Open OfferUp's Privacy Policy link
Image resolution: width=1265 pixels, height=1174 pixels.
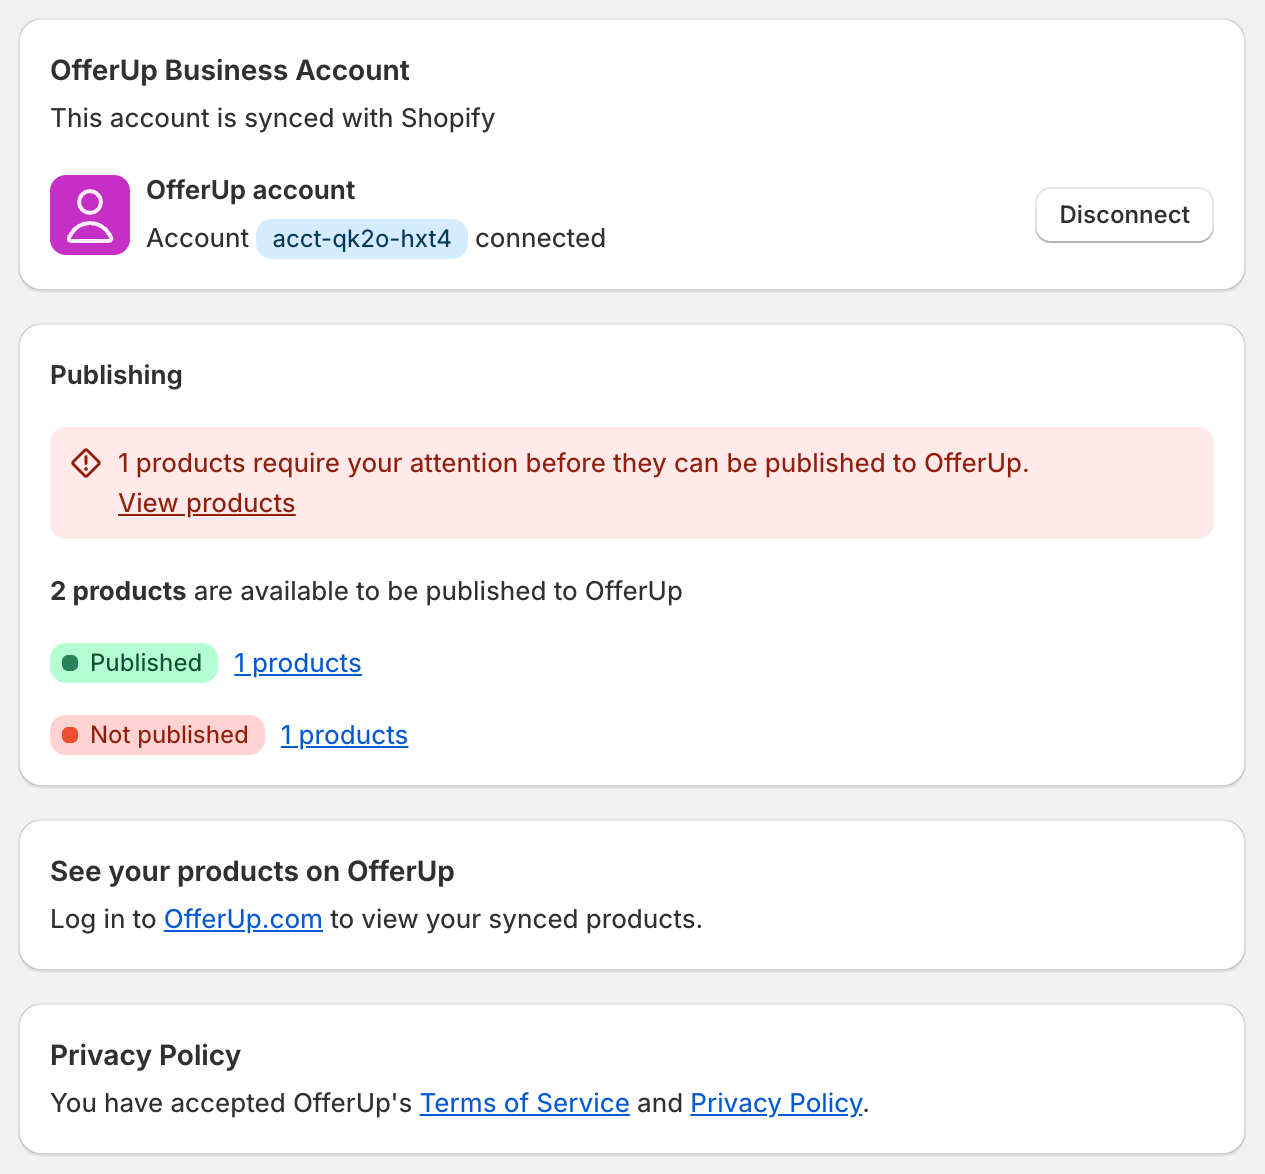pos(776,1102)
